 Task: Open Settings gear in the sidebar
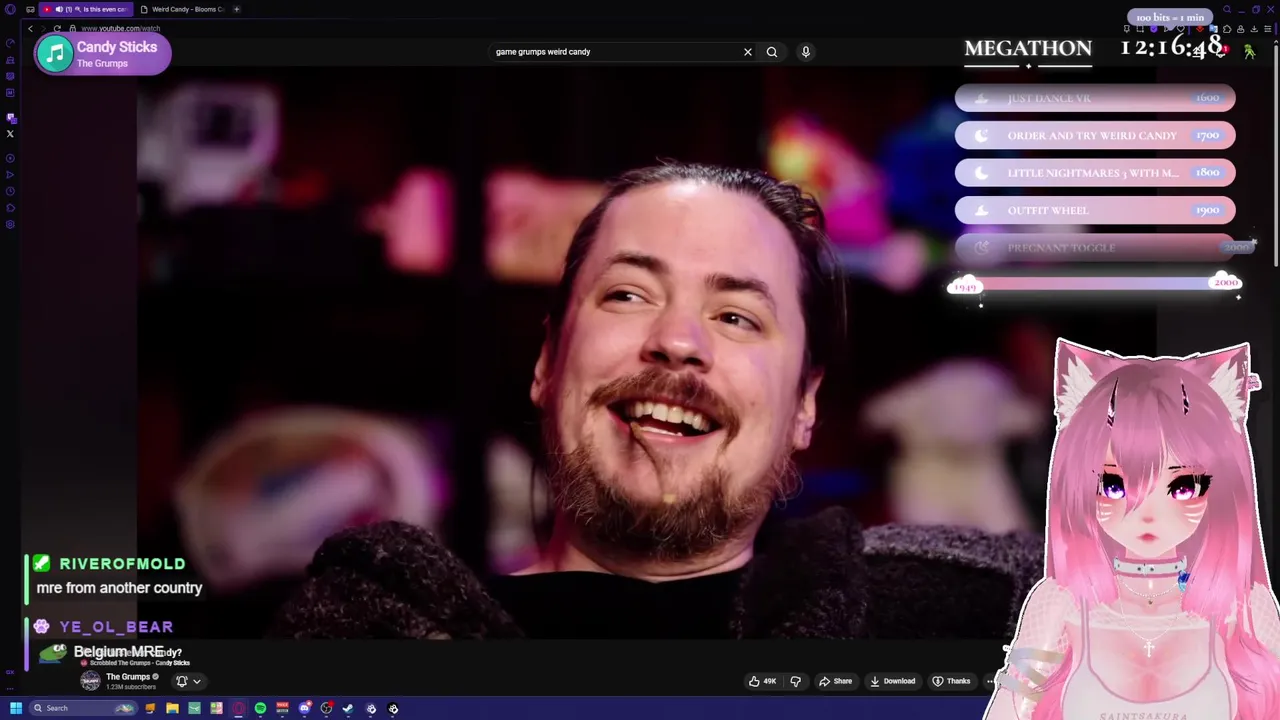click(x=10, y=224)
